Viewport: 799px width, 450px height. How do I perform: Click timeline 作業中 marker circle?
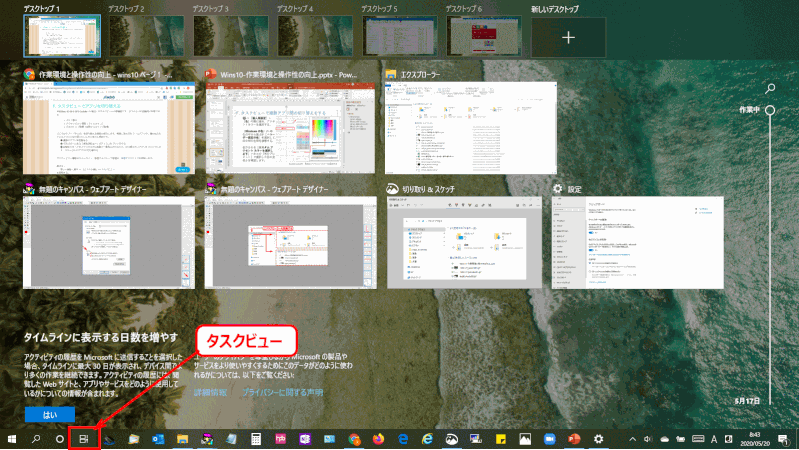tap(770, 110)
